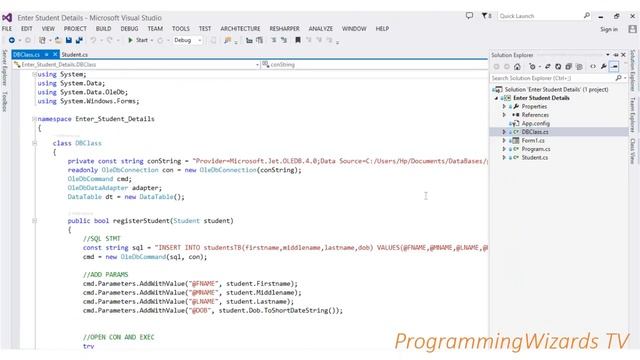The image size is (640, 360).
Task: Expand the Properties node in Solution Explorer
Action: pos(504,106)
